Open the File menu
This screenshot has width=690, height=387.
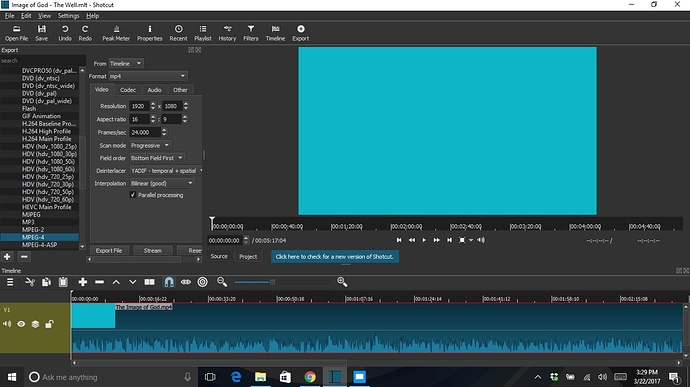point(9,16)
